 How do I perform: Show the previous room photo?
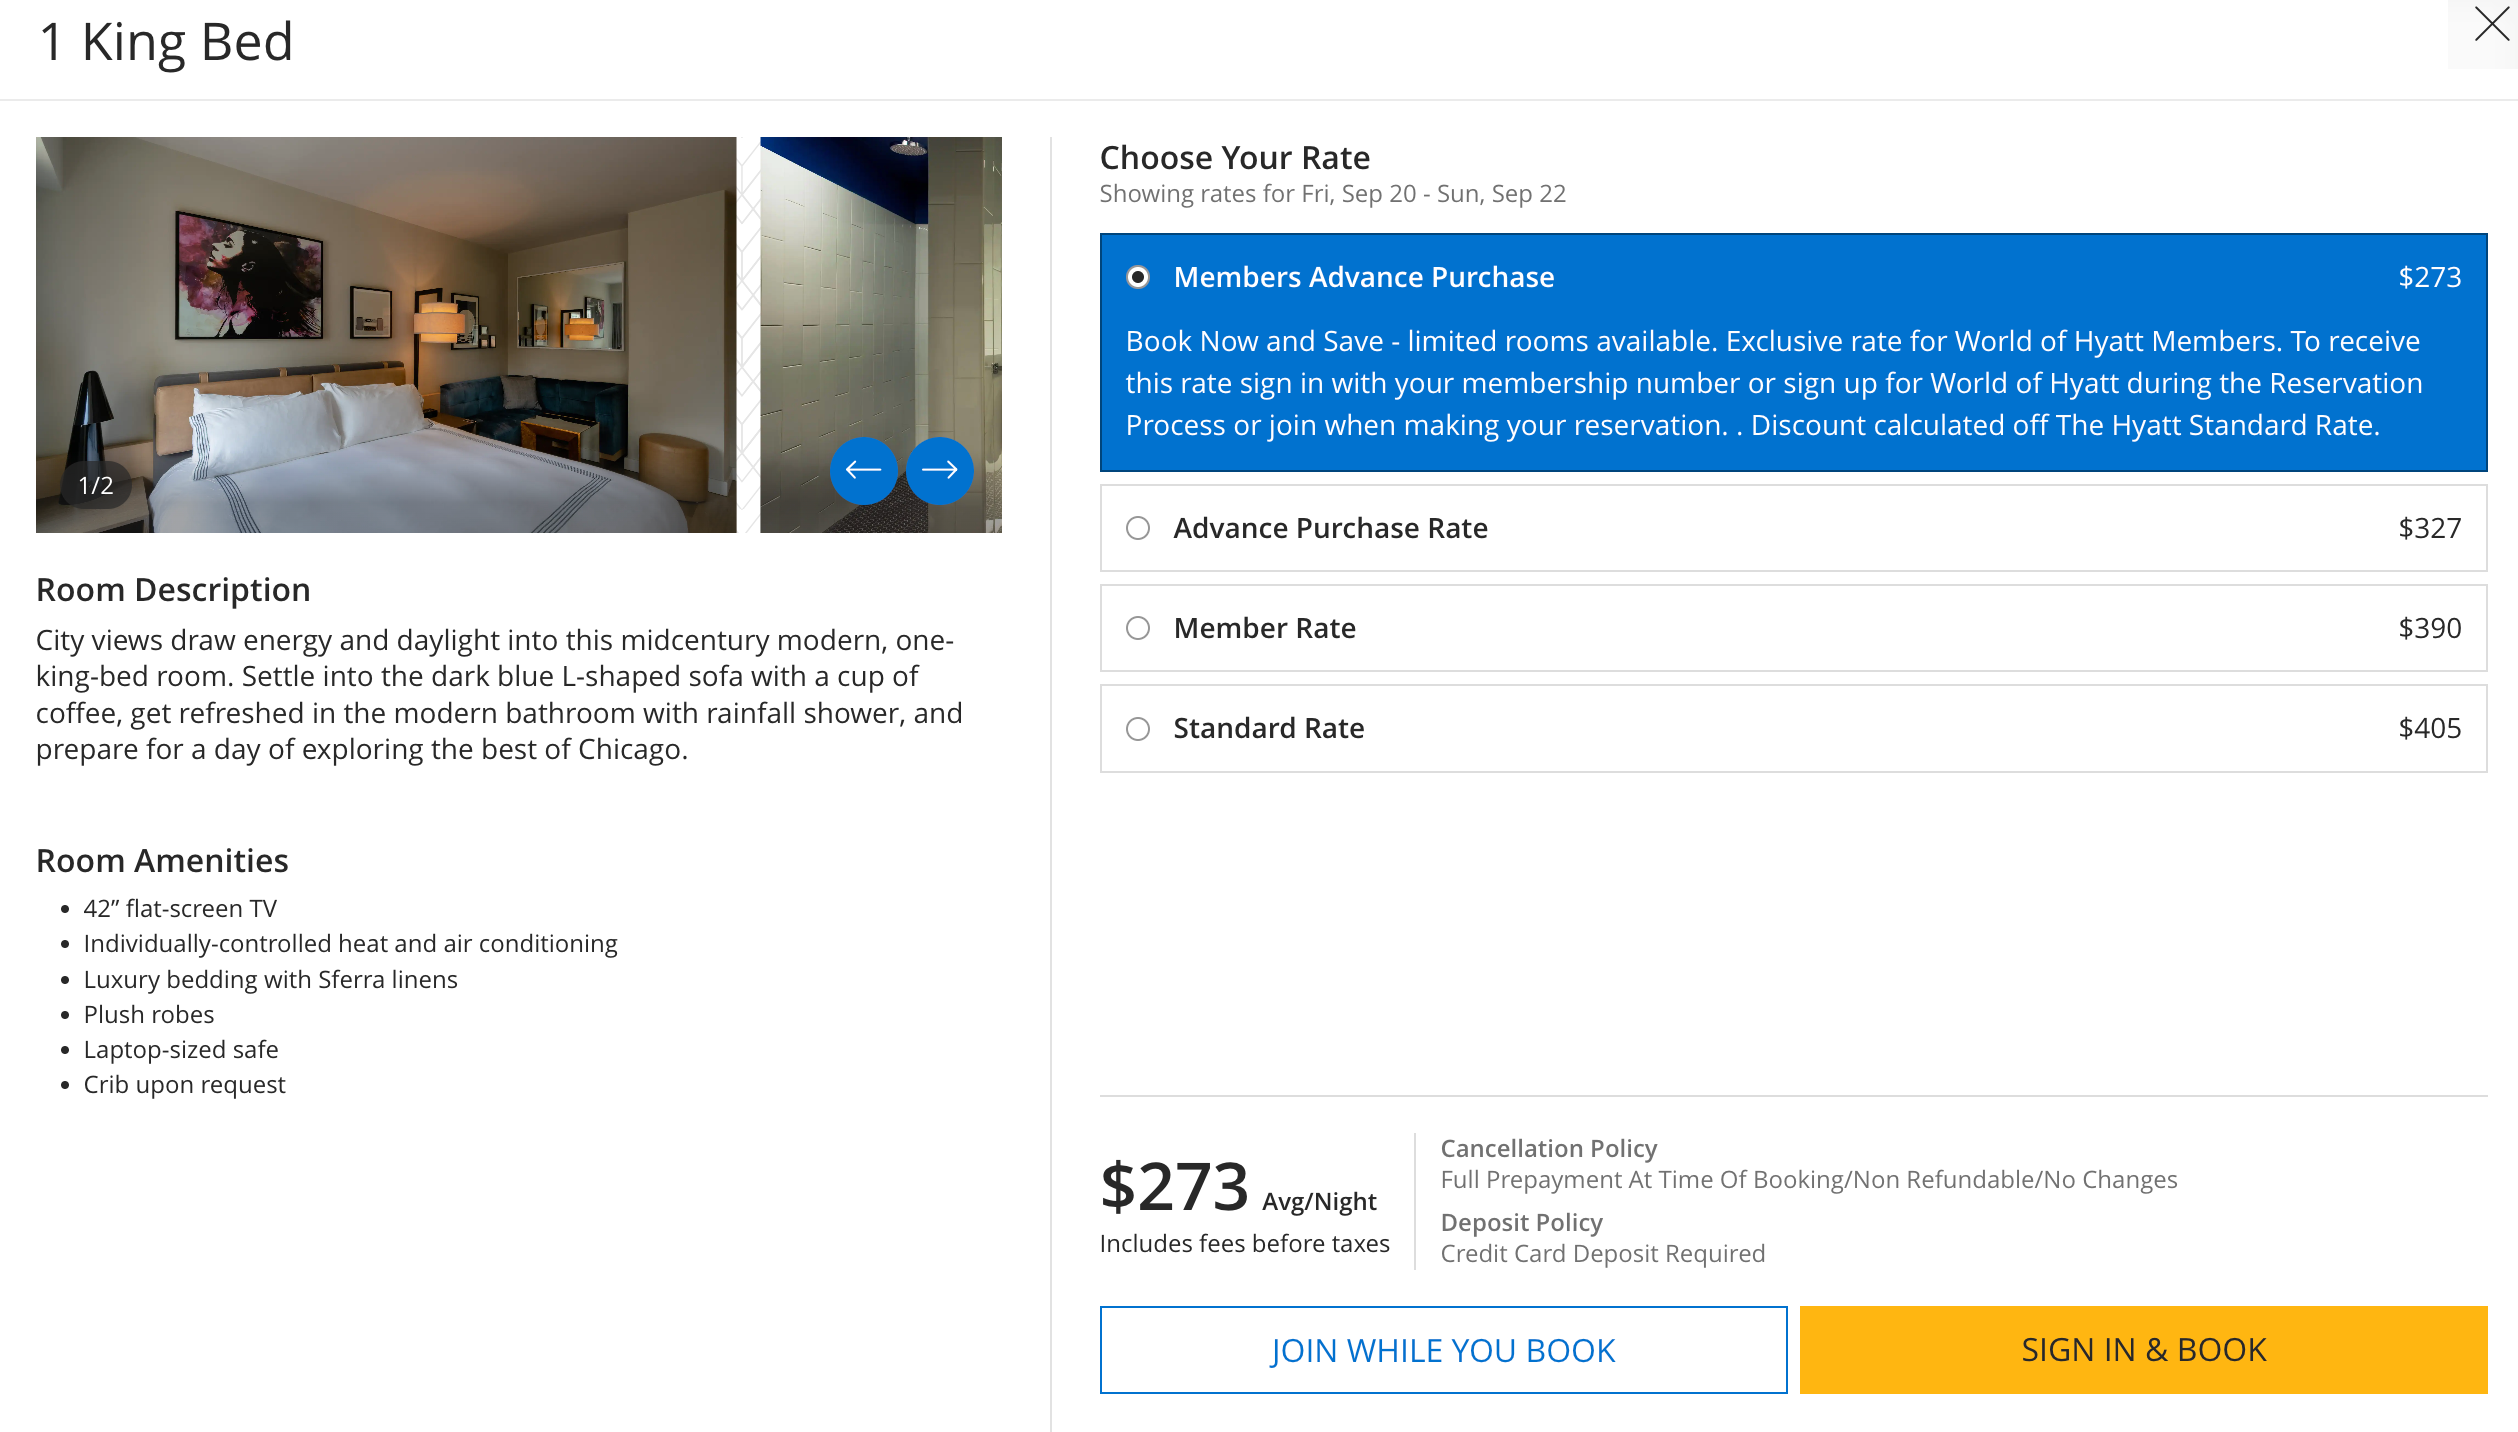(x=863, y=470)
